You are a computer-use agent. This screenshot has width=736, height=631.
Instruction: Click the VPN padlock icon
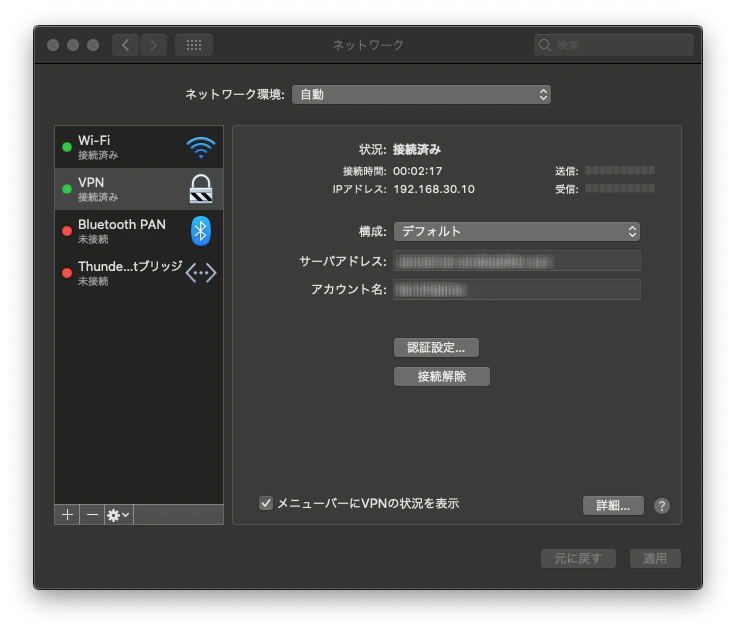(201, 189)
